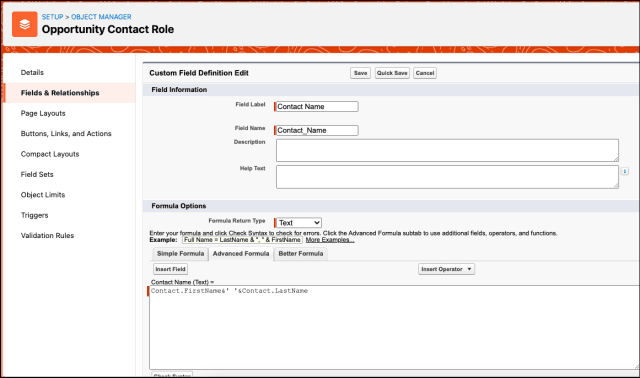
Task: Open Compact Layouts in the sidebar
Action: coord(50,154)
